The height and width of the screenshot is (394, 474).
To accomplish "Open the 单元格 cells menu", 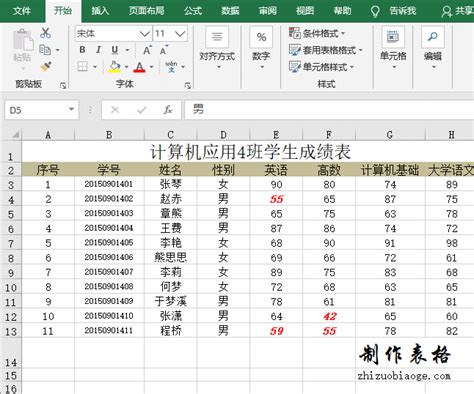I will click(393, 48).
